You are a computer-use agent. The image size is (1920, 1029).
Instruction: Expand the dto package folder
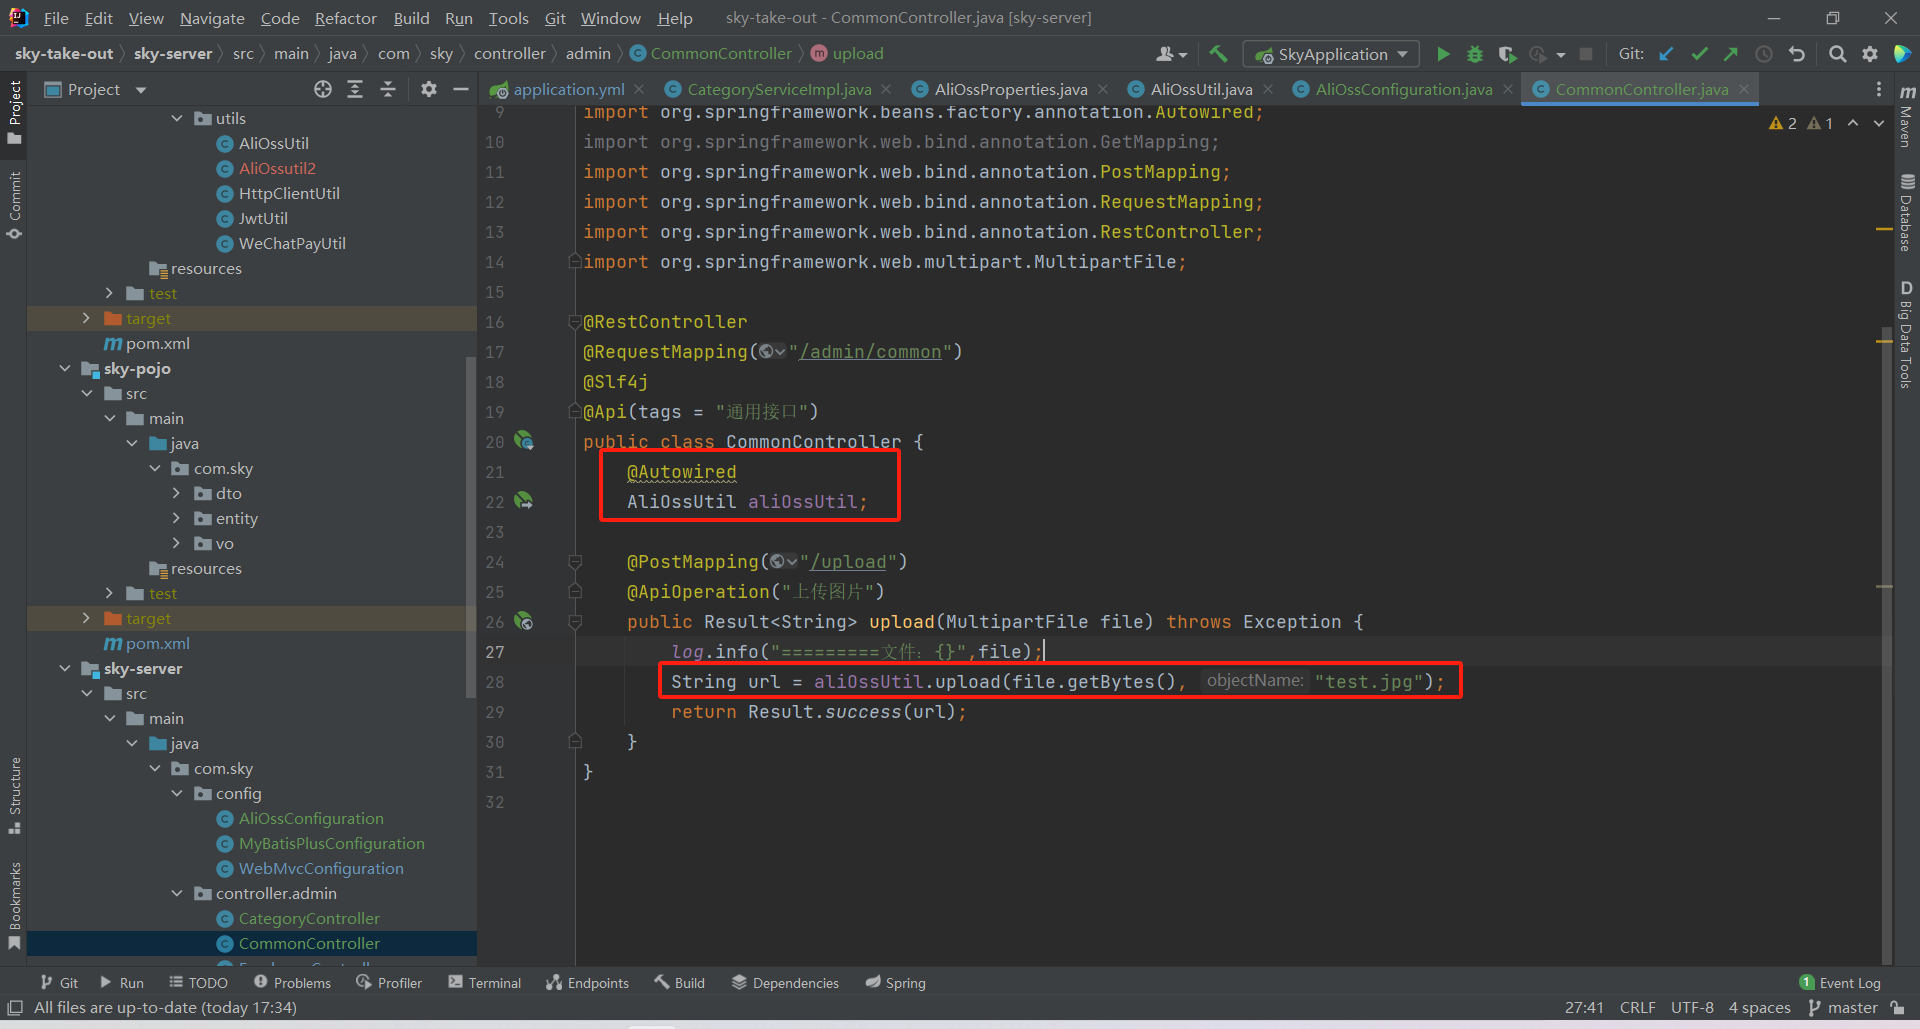pos(177,493)
